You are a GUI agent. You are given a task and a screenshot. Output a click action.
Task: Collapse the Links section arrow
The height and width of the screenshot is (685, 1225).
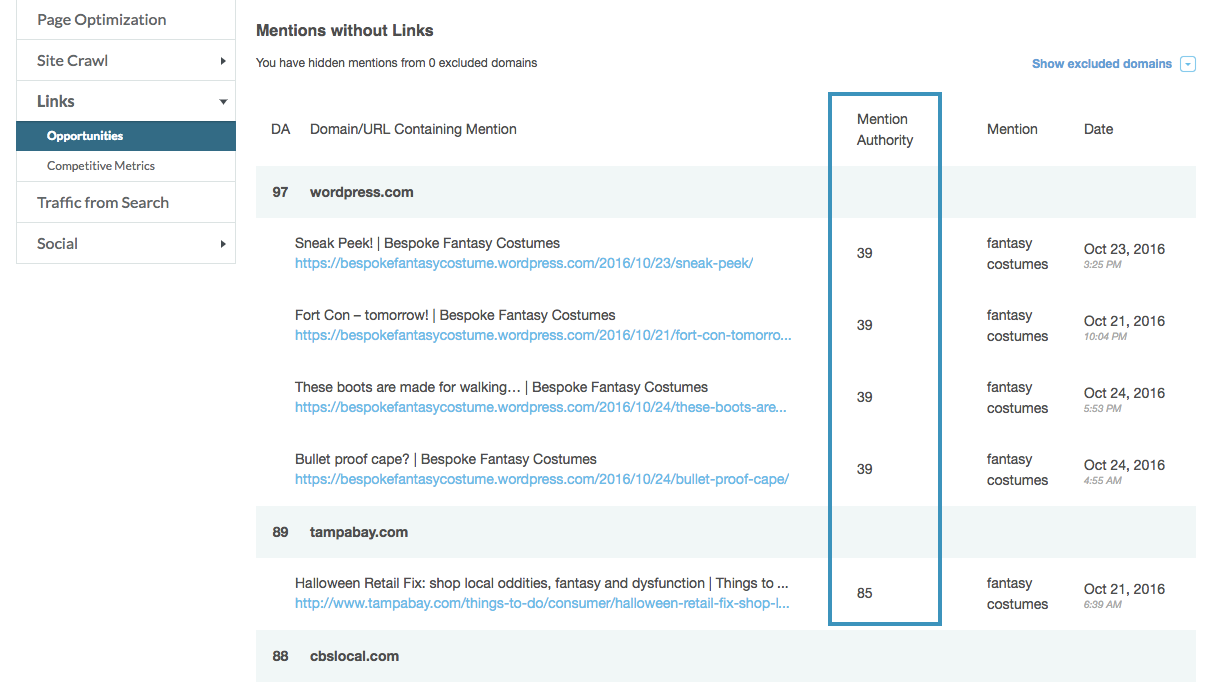tap(223, 102)
